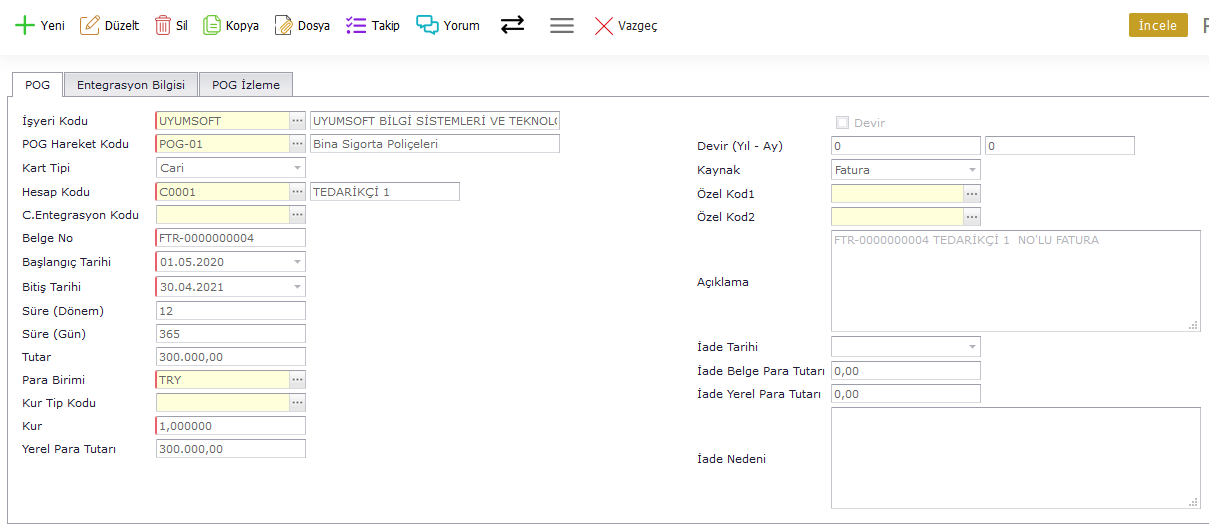Open the hamburger menu icon
The width and height of the screenshot is (1209, 524).
pyautogui.click(x=562, y=26)
